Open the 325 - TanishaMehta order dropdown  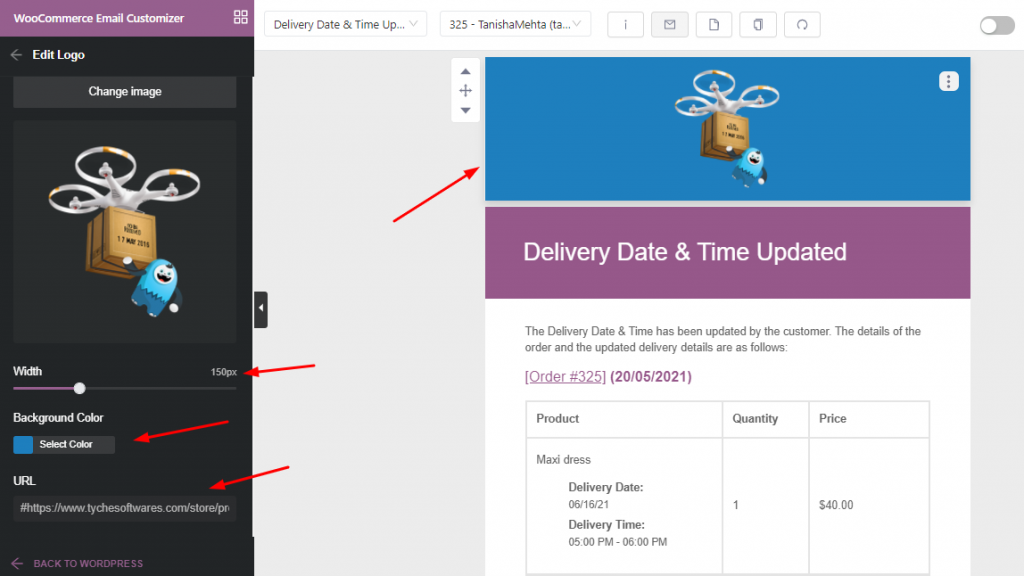(515, 22)
